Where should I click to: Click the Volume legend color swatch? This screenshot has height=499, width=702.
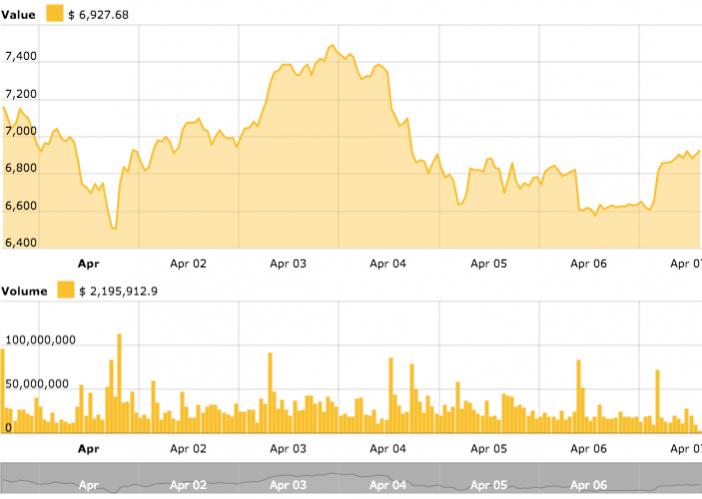pyautogui.click(x=66, y=290)
